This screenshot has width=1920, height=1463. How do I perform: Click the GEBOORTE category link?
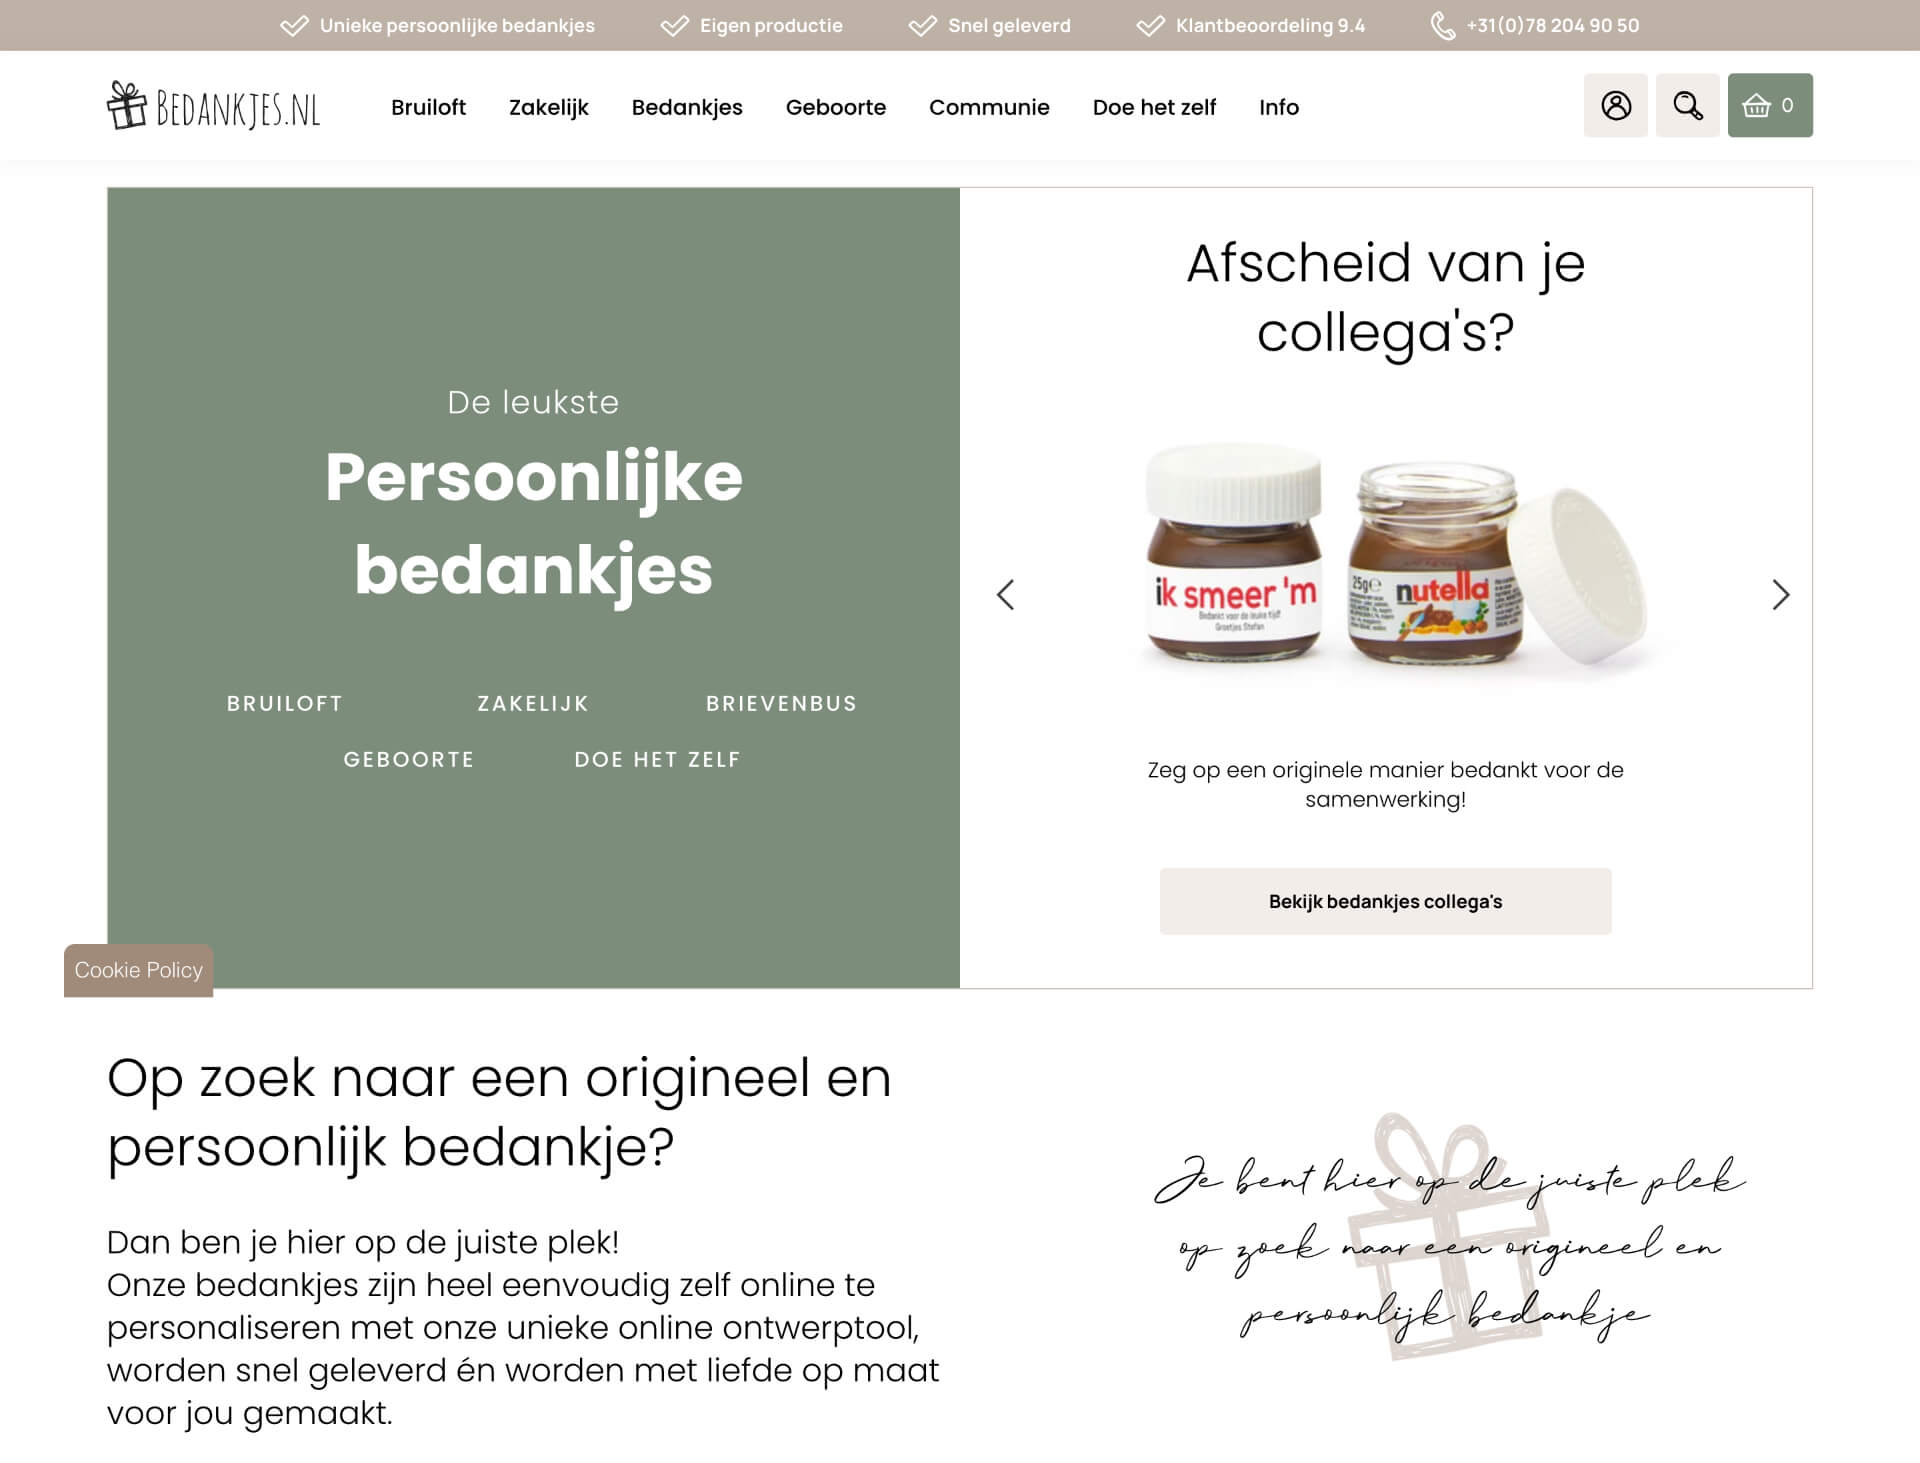(x=409, y=759)
